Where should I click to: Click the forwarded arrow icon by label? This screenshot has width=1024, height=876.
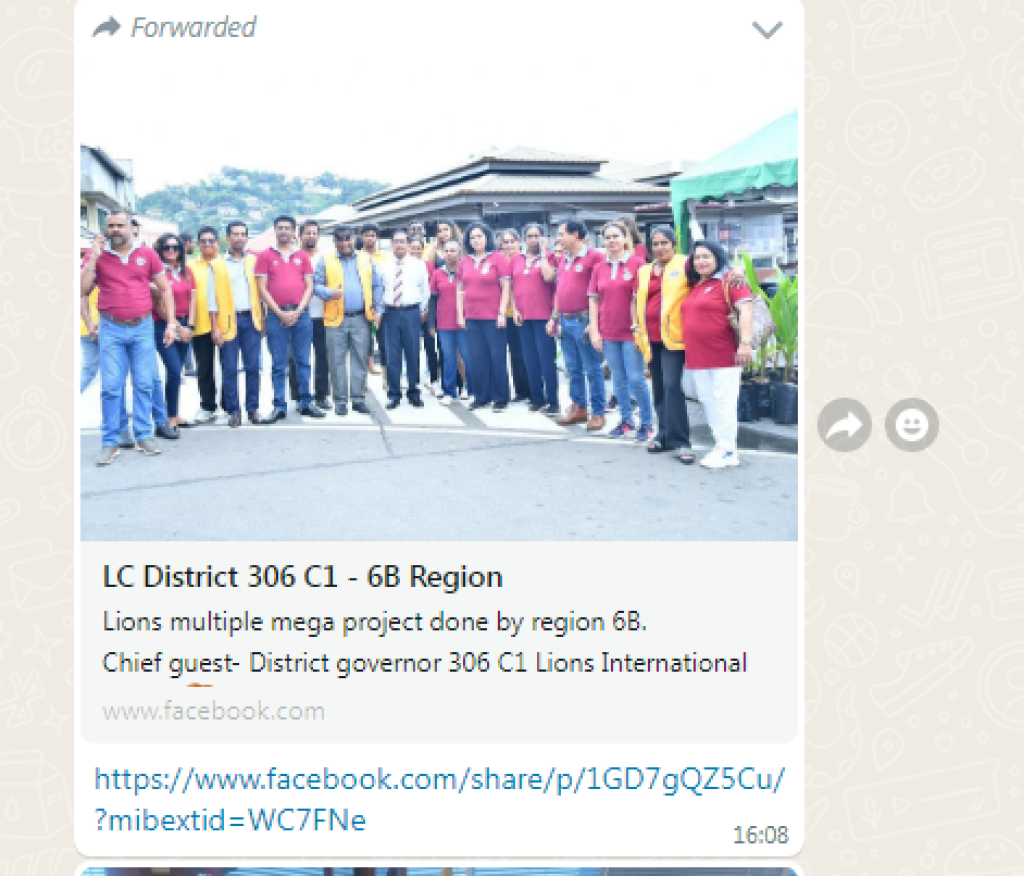click(x=107, y=27)
